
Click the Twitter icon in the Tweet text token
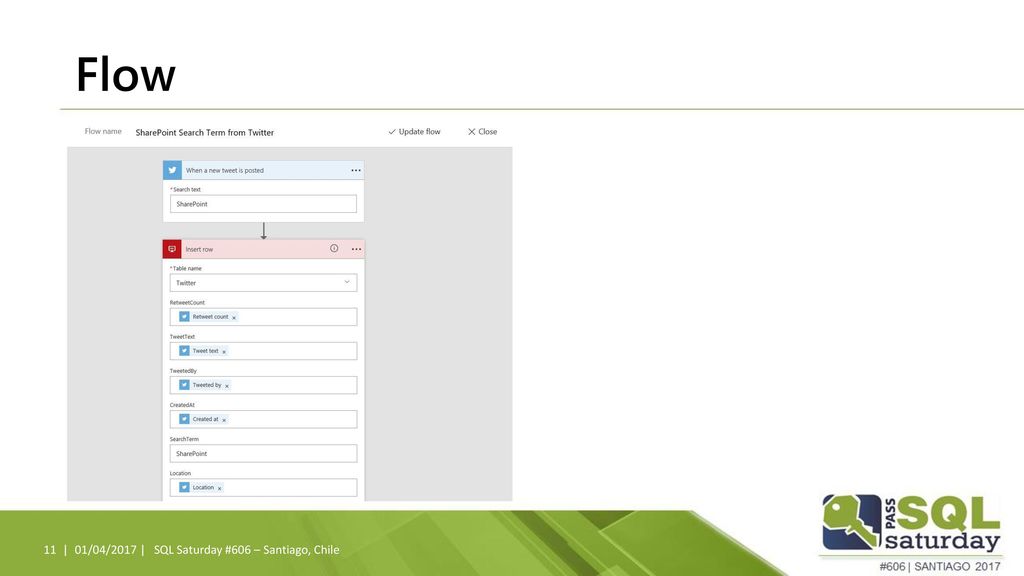pos(184,351)
